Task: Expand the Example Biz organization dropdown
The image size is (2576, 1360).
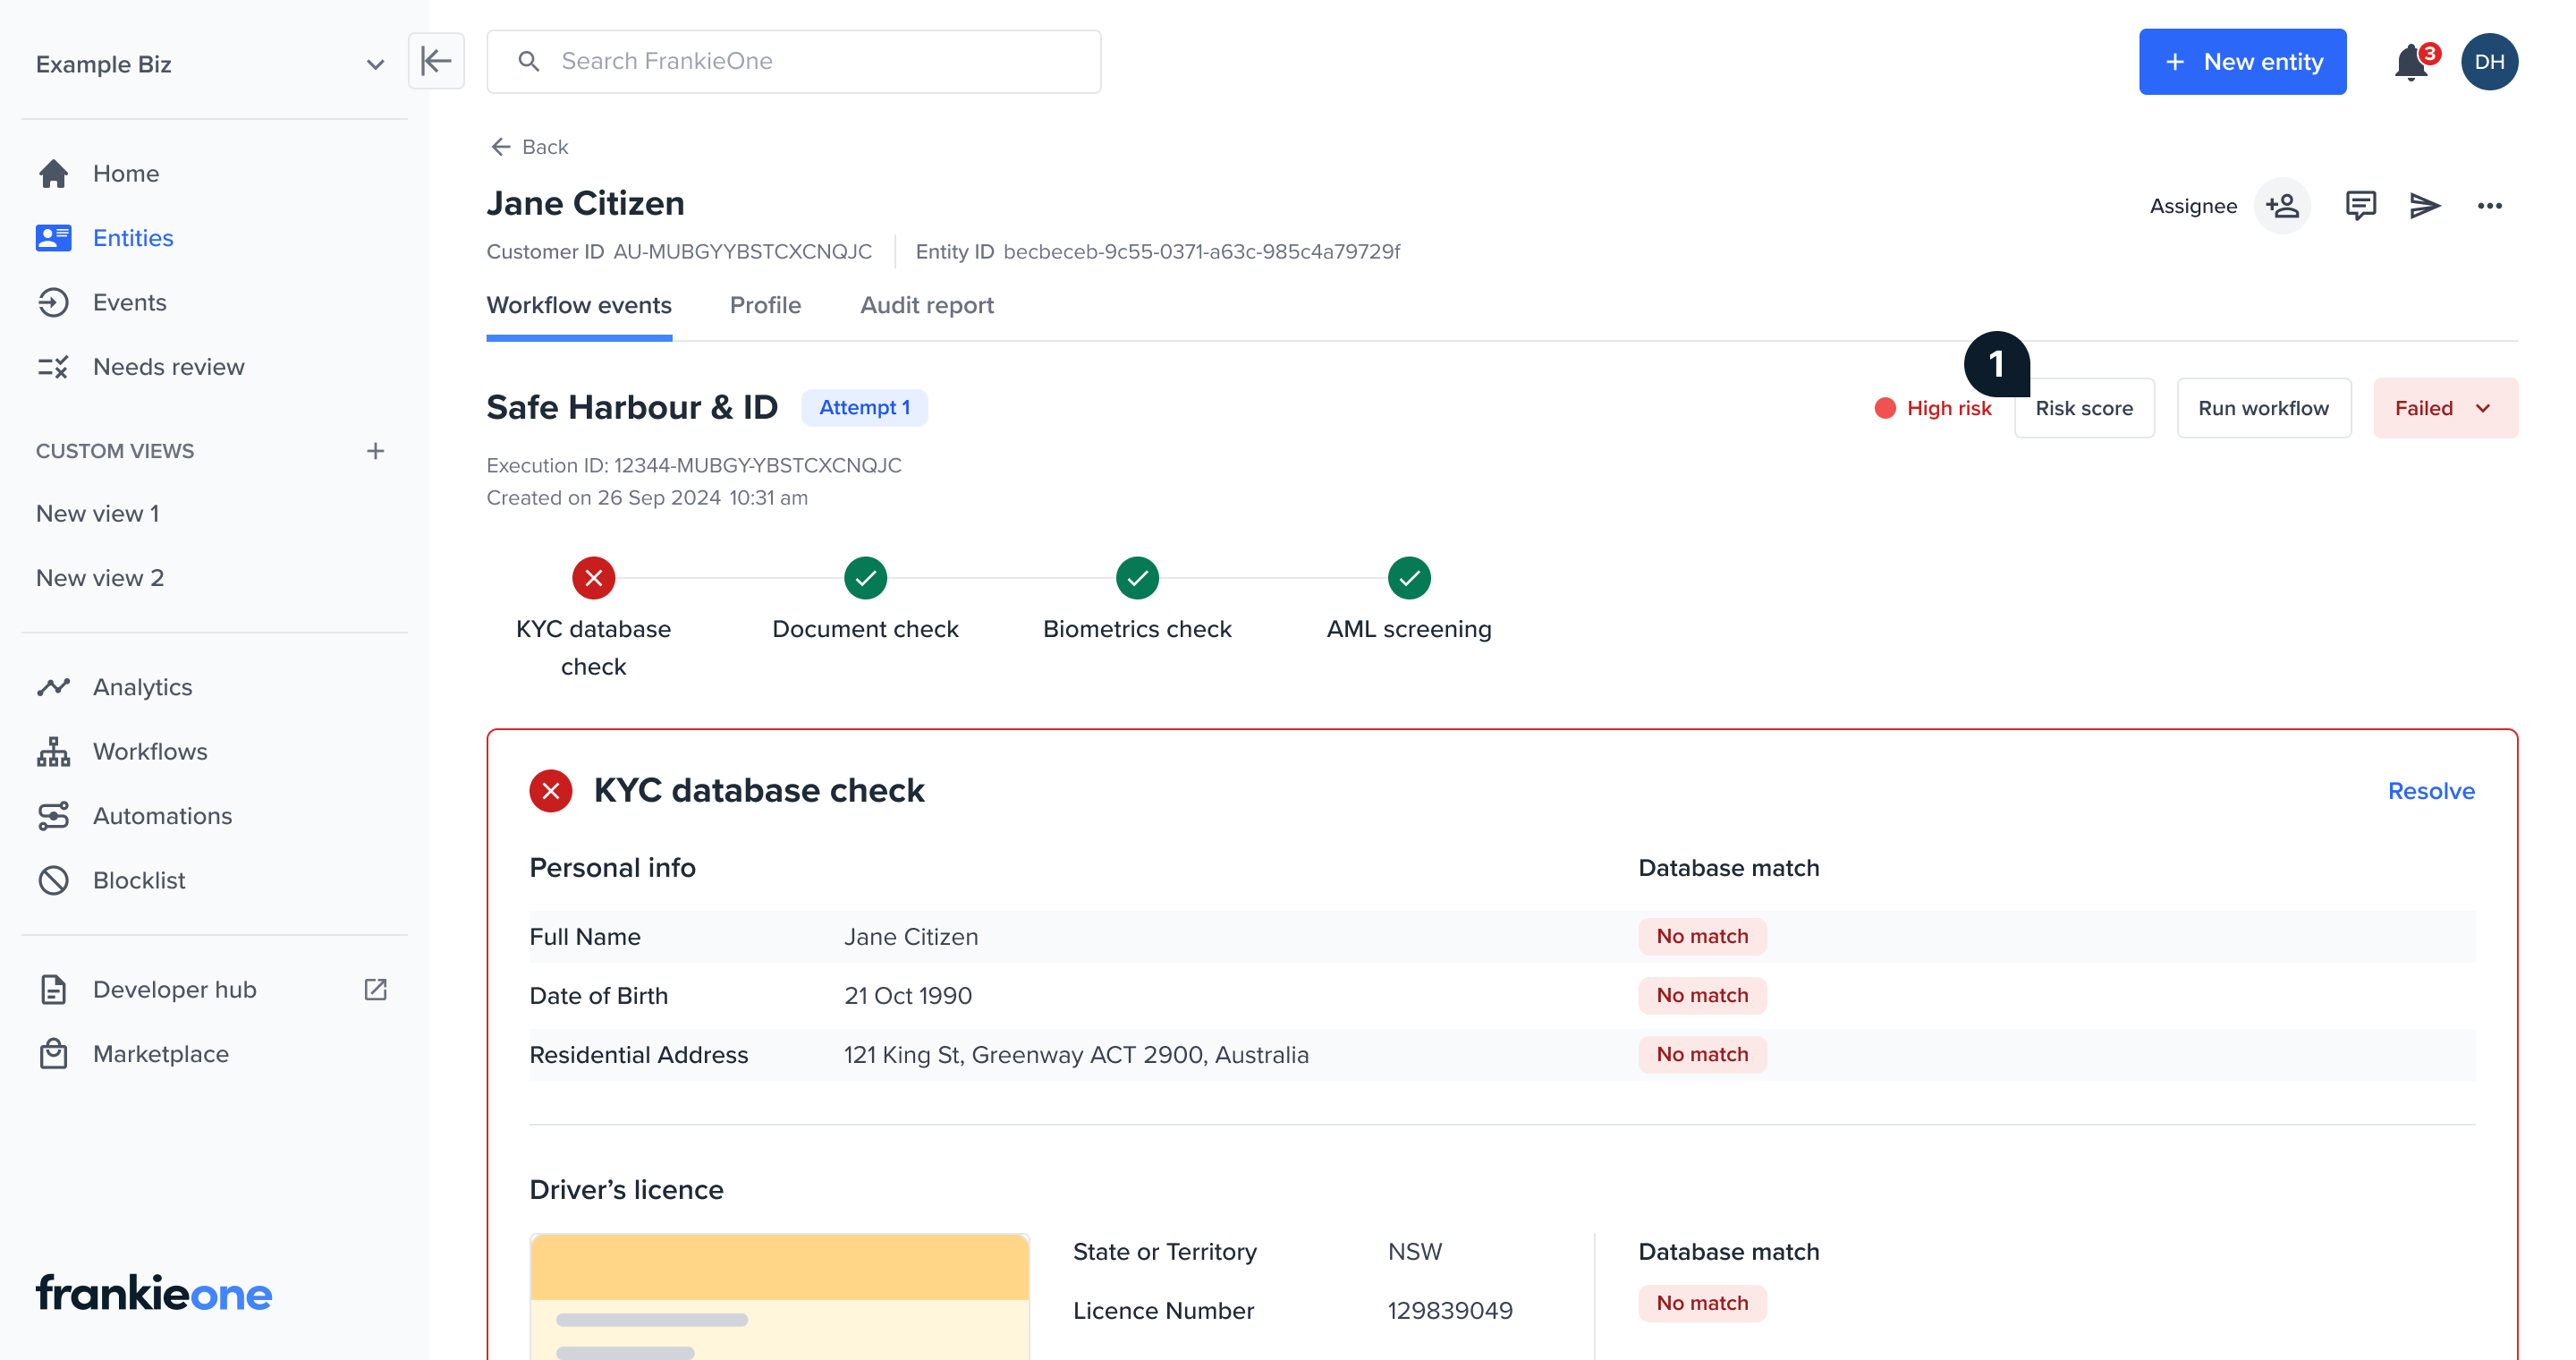Action: click(375, 65)
